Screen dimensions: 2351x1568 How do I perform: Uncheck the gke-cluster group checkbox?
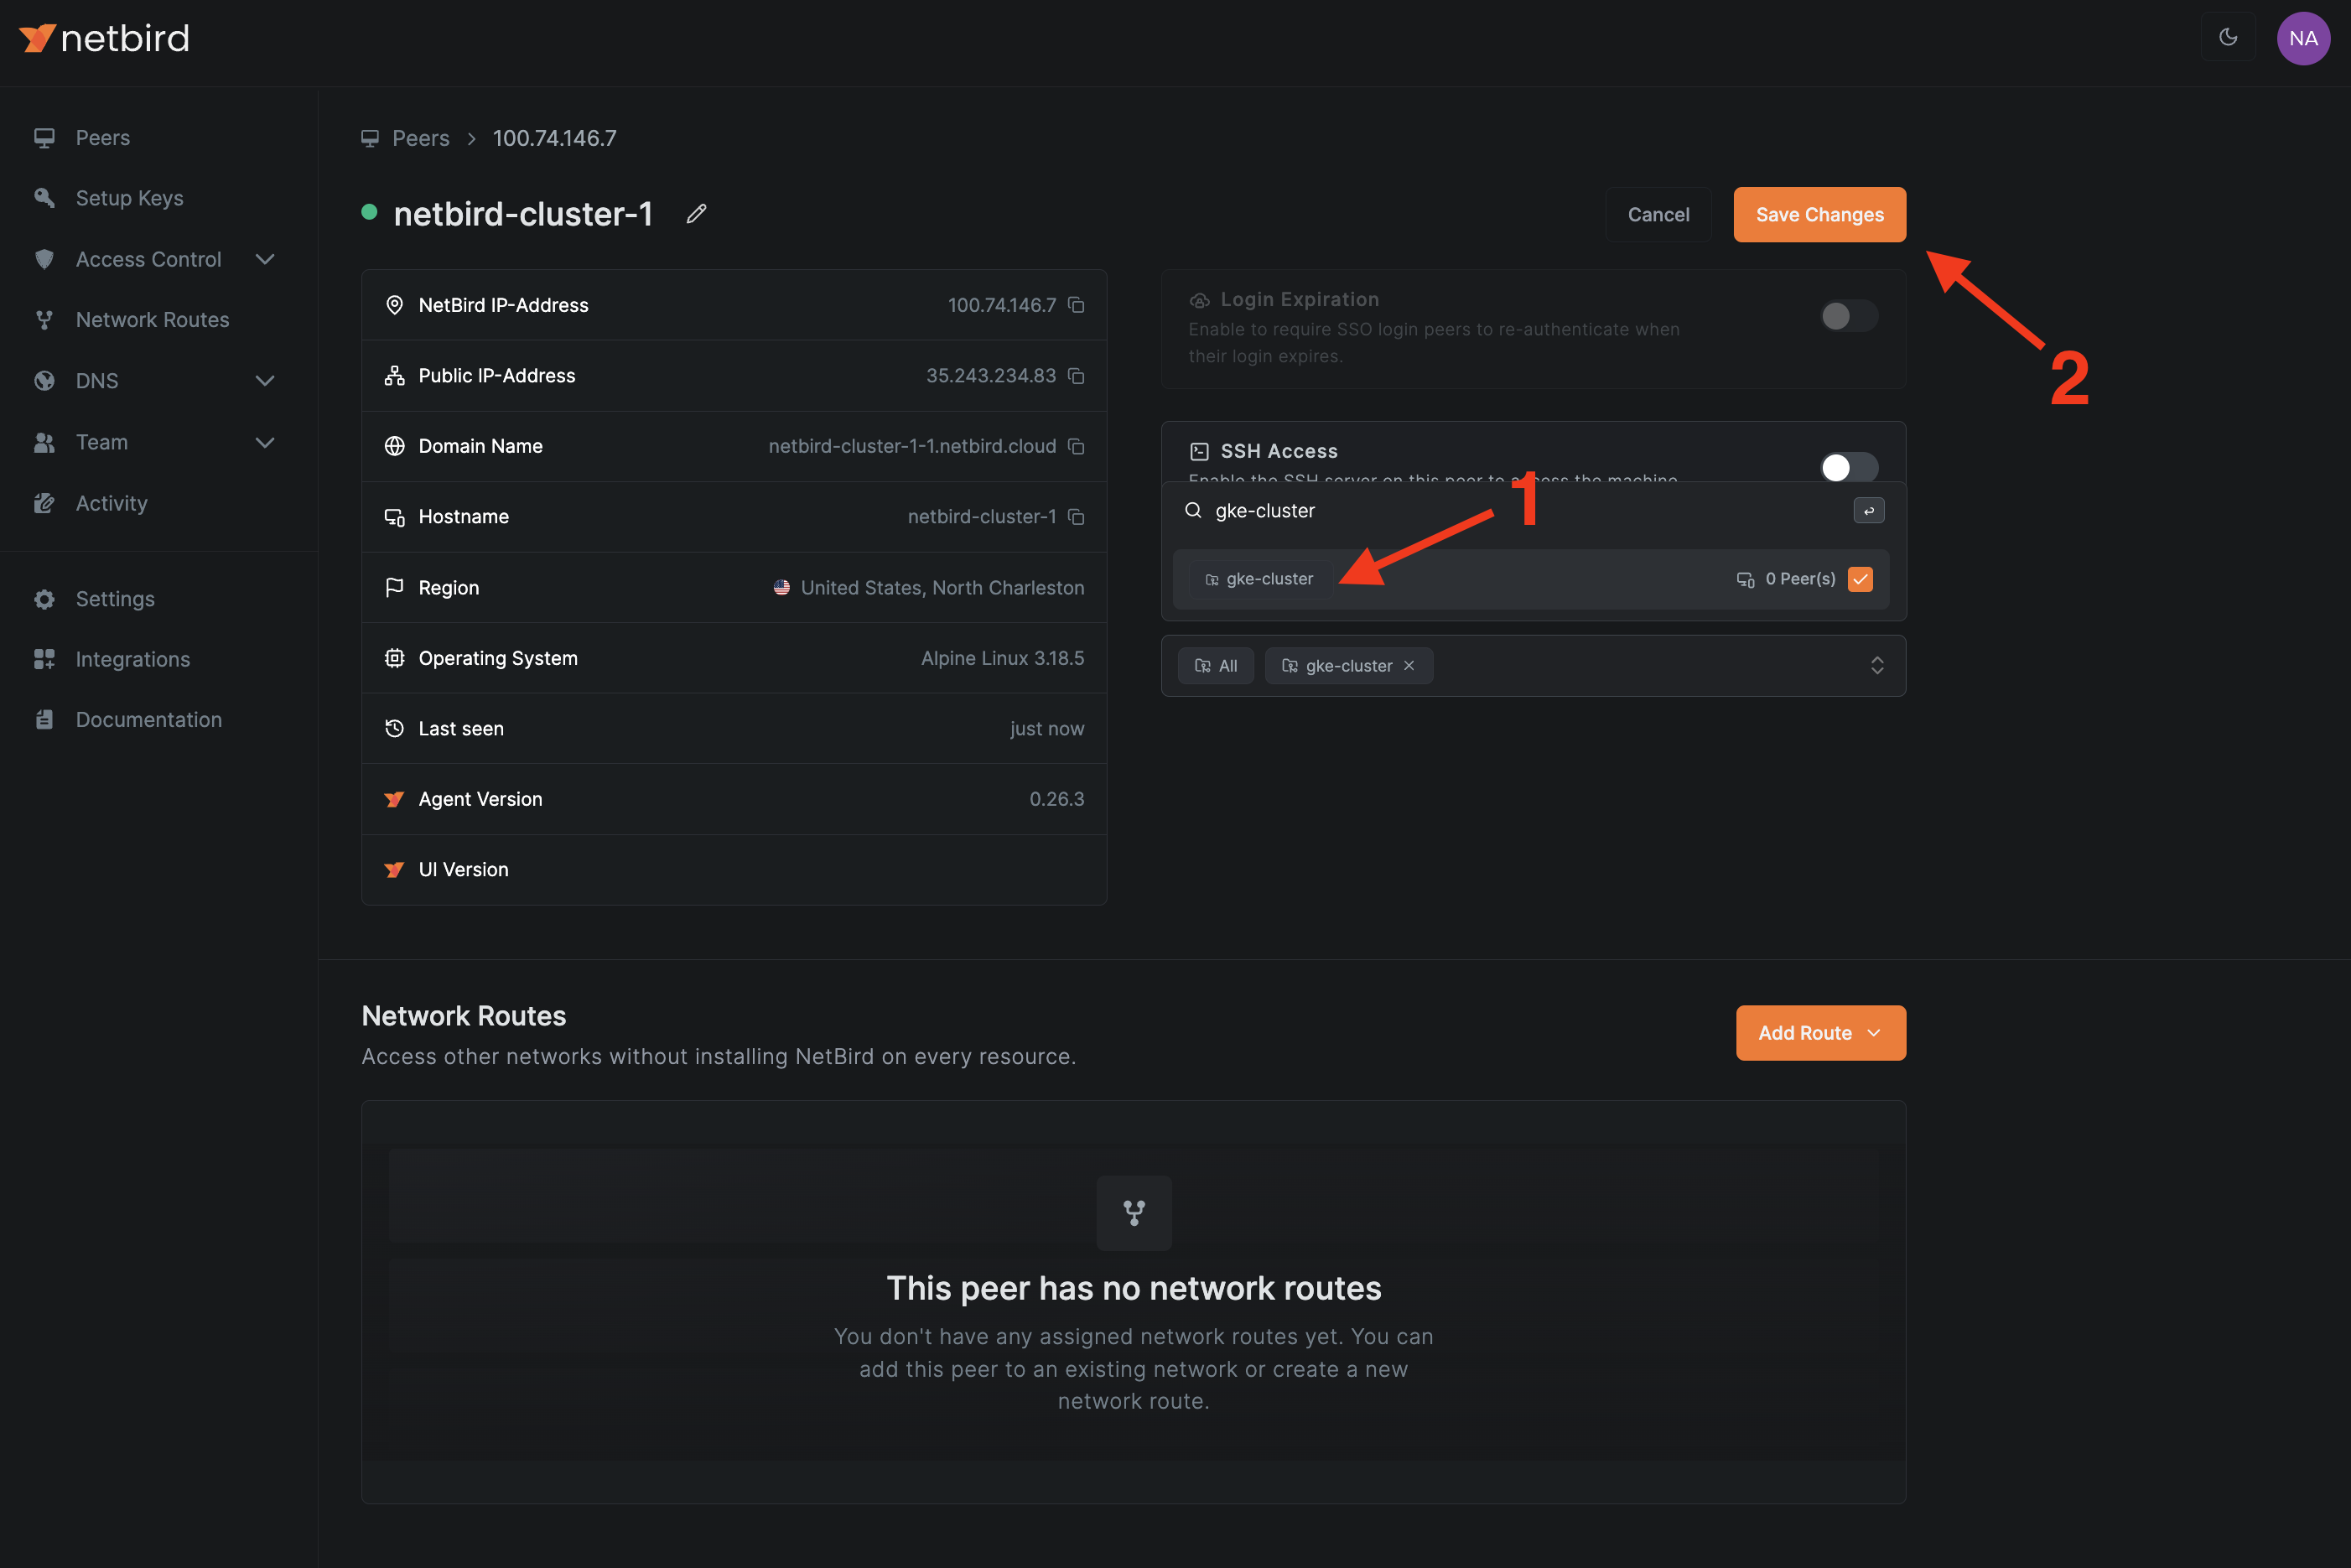(1860, 578)
